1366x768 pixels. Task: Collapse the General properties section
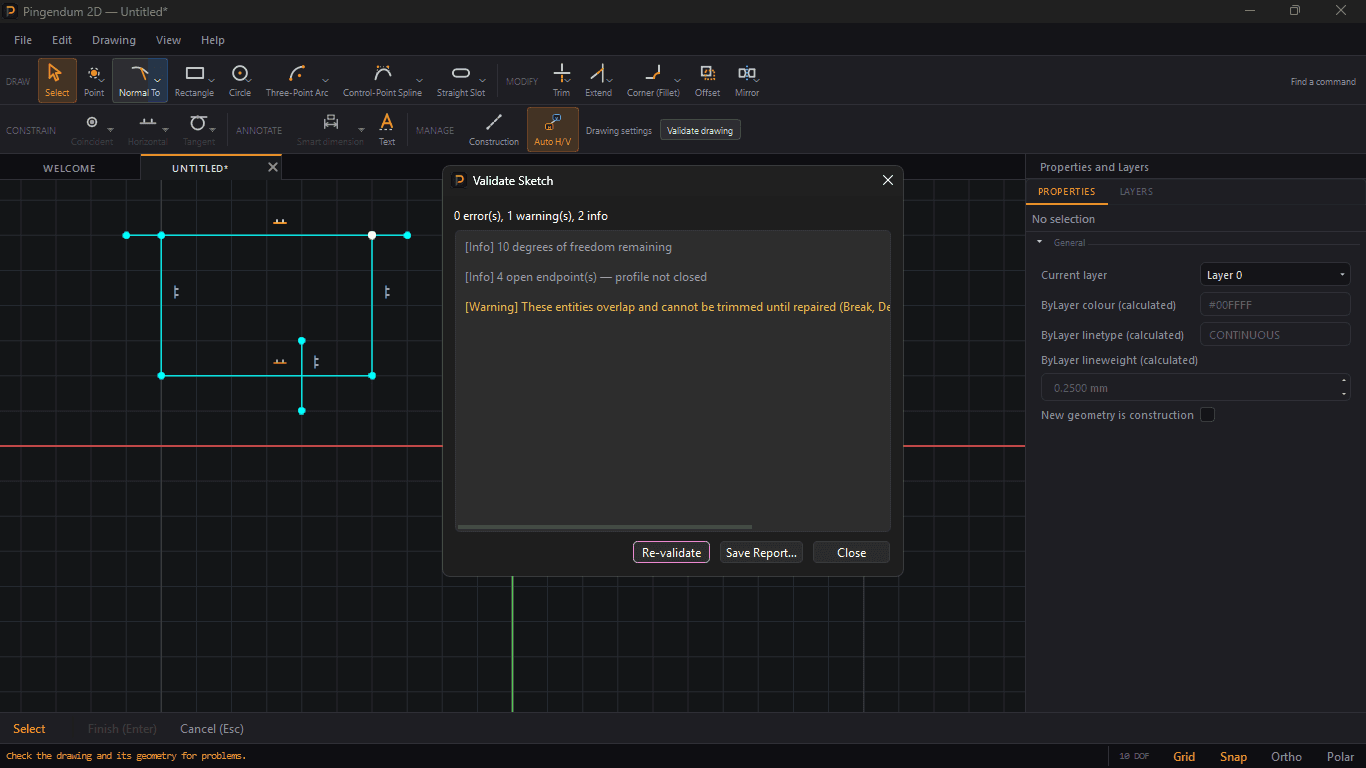pyautogui.click(x=1039, y=242)
